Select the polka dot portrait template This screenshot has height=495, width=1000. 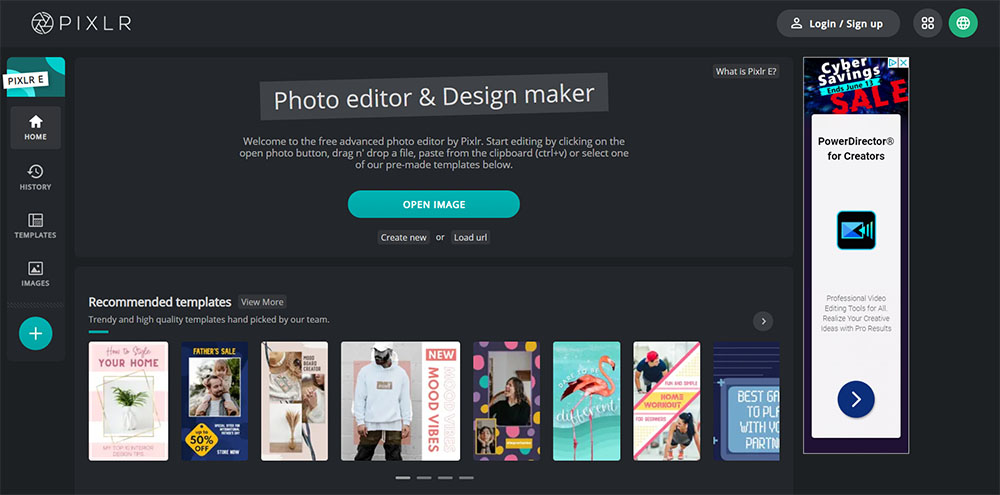[506, 401]
